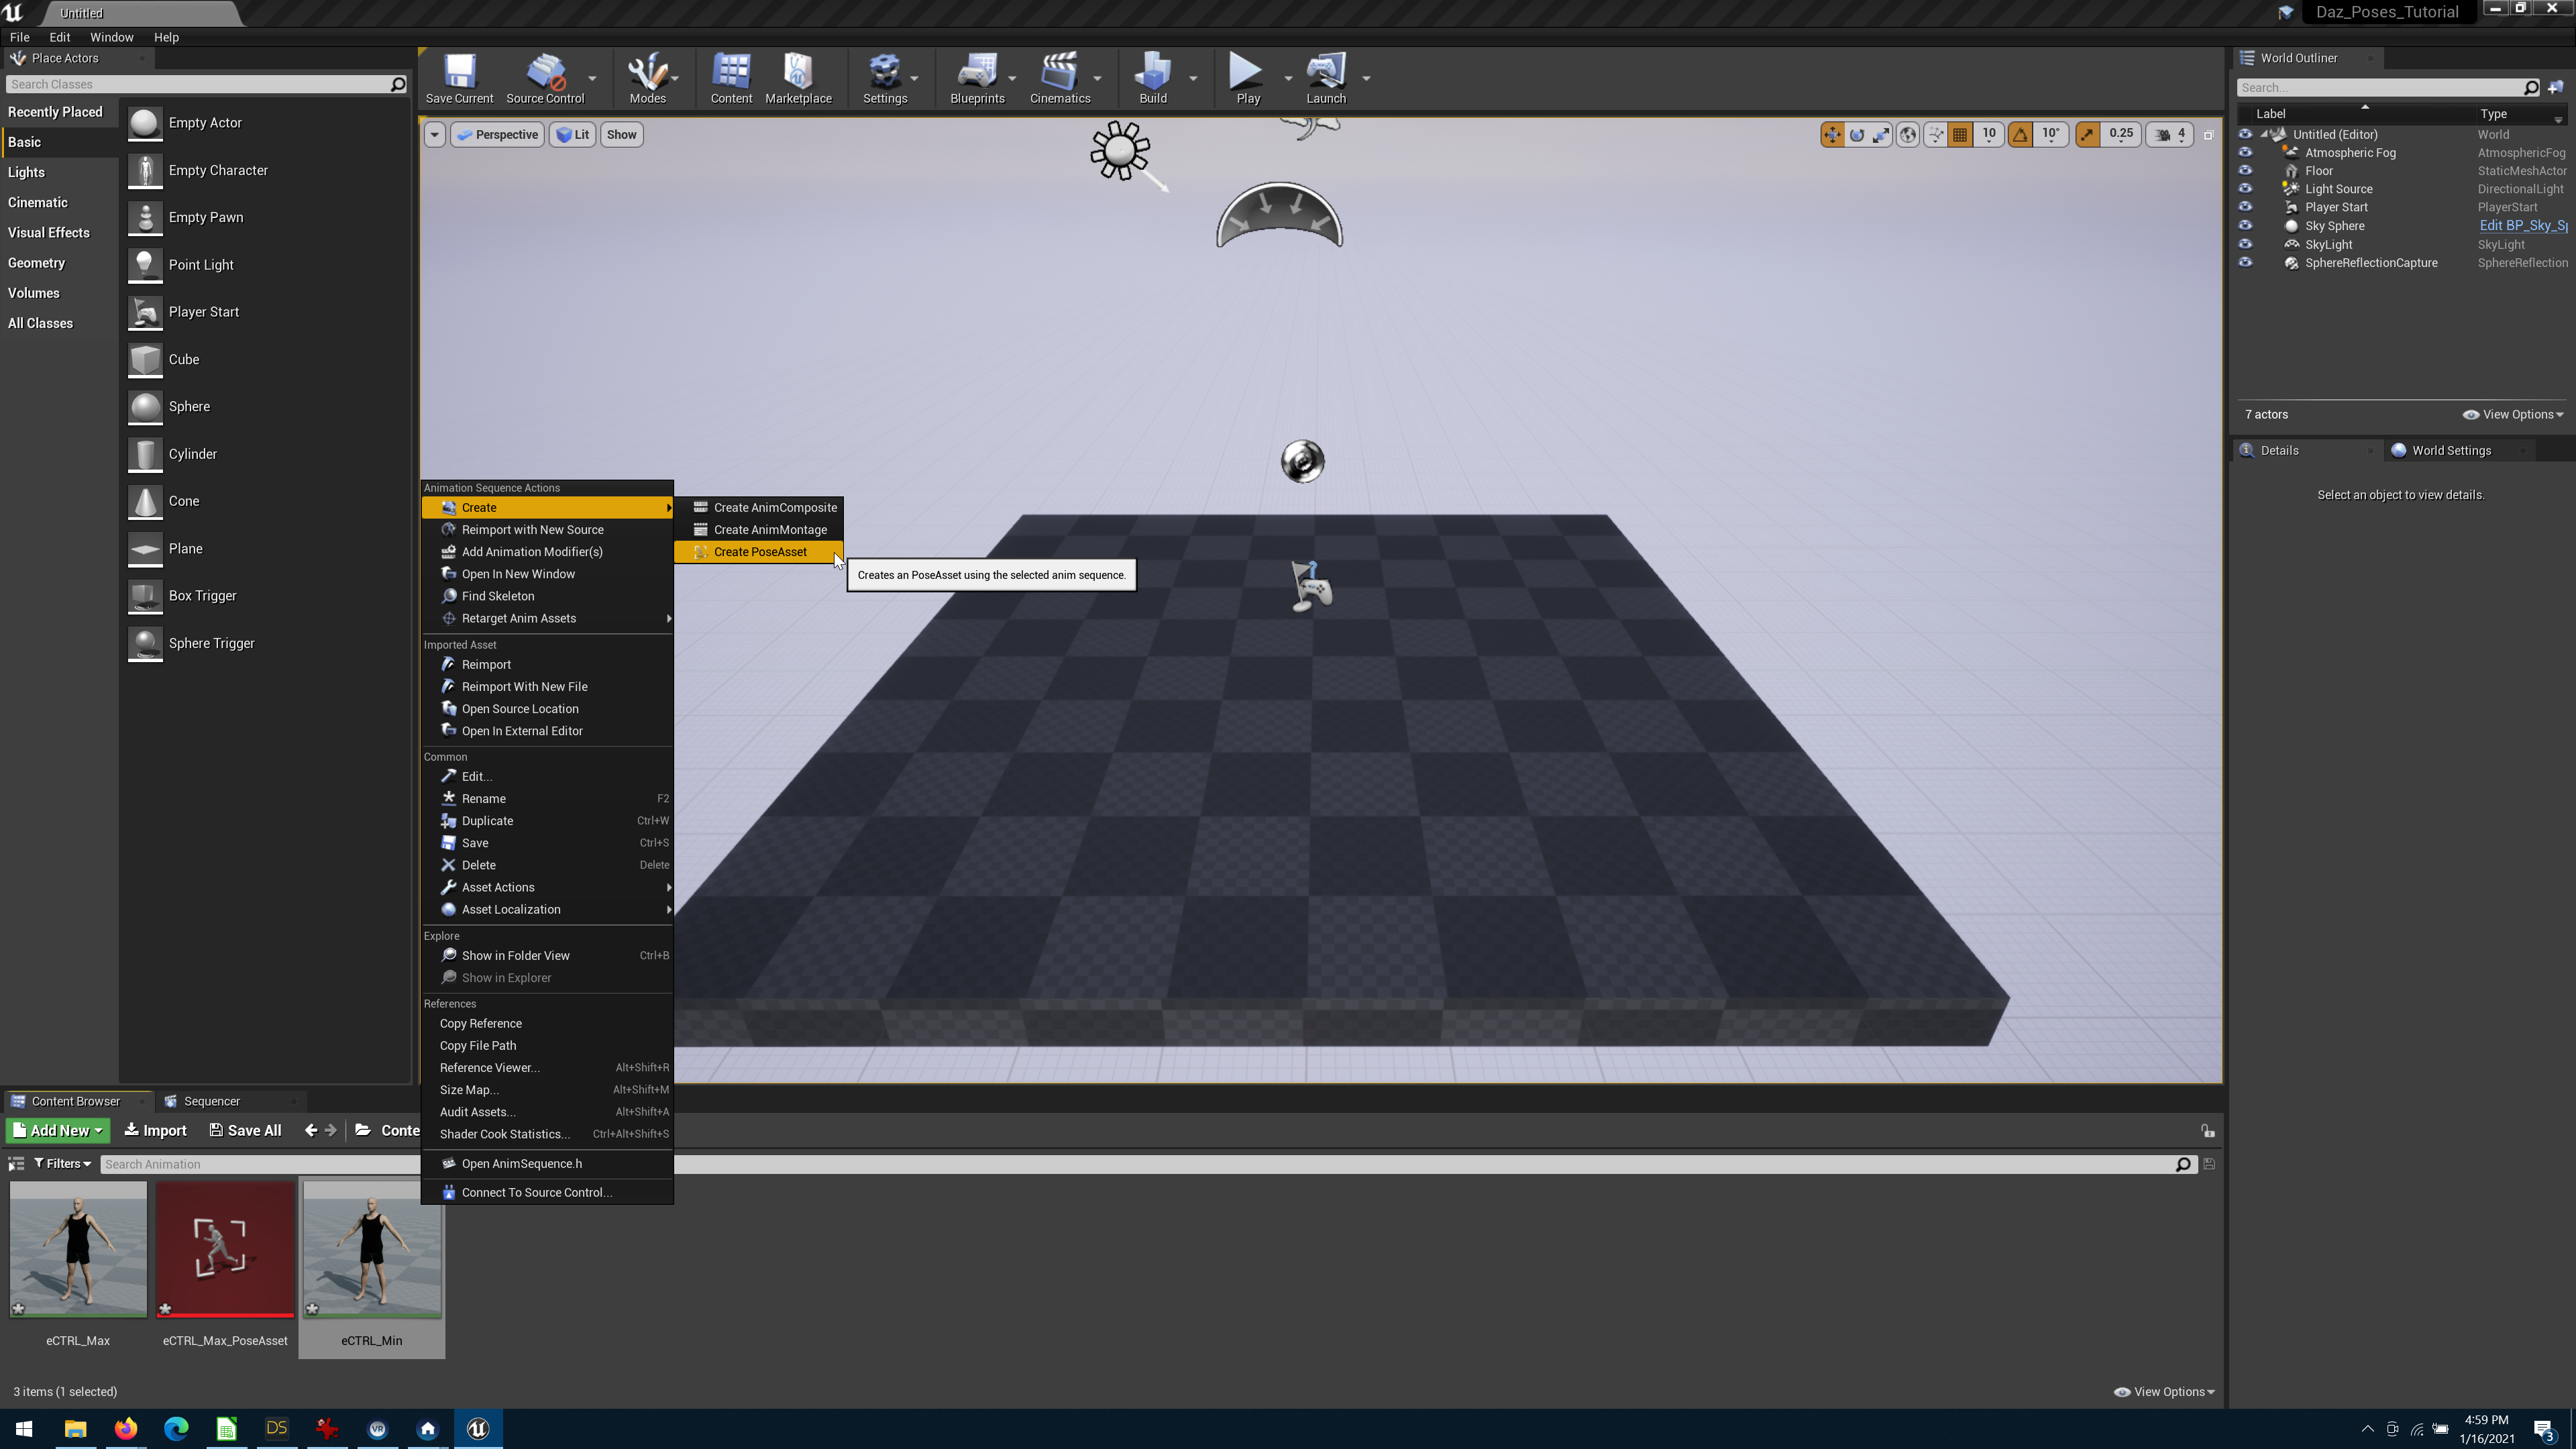Toggle visibility of SkyLight actor

[2245, 244]
